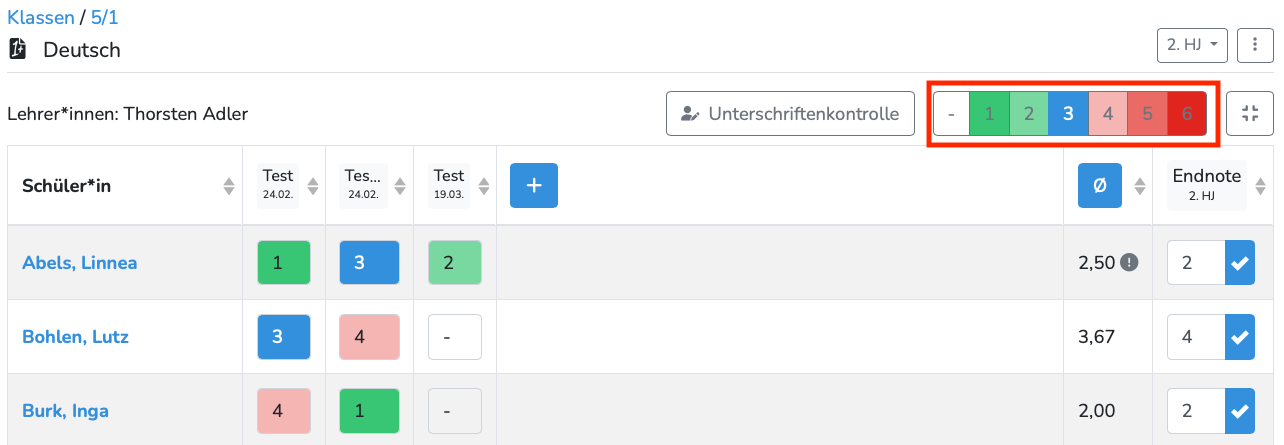Toggle Burk, Inga's Endnote checkmark
Screen dimensions: 1284x445
(x=1240, y=411)
